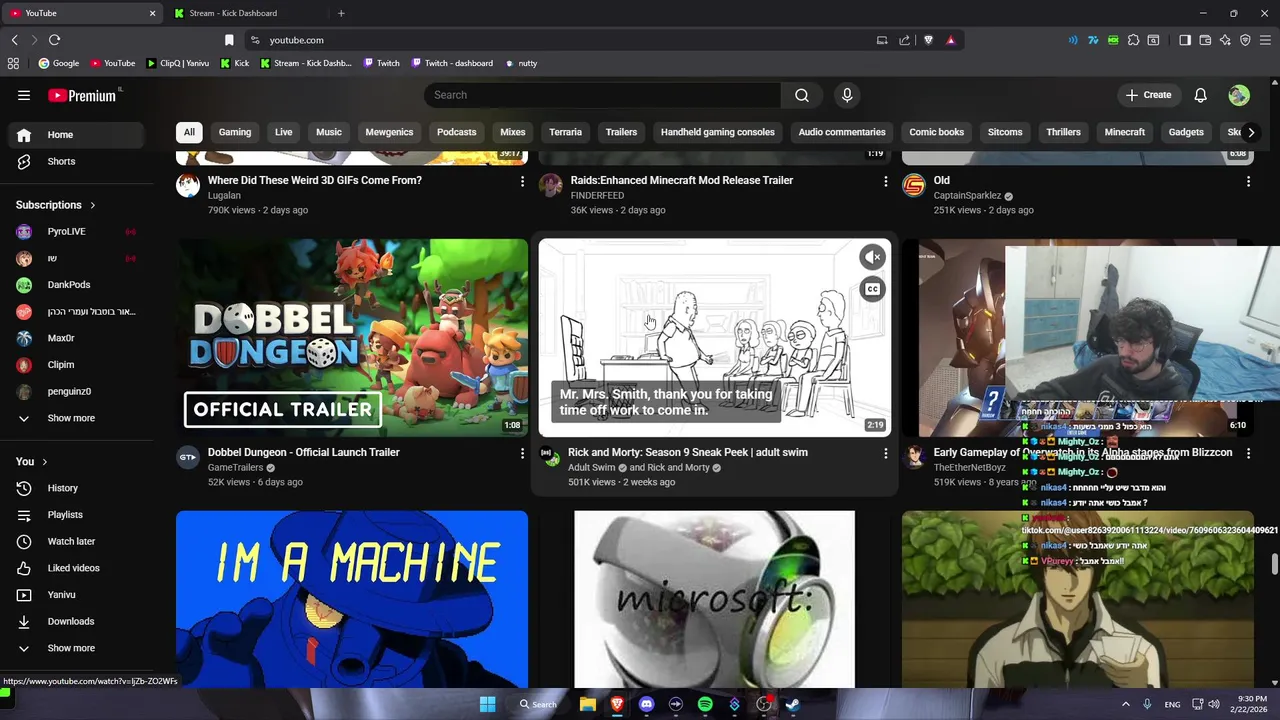Open Brave Rewards triangle icon
This screenshot has width=1280, height=720.
(950, 40)
